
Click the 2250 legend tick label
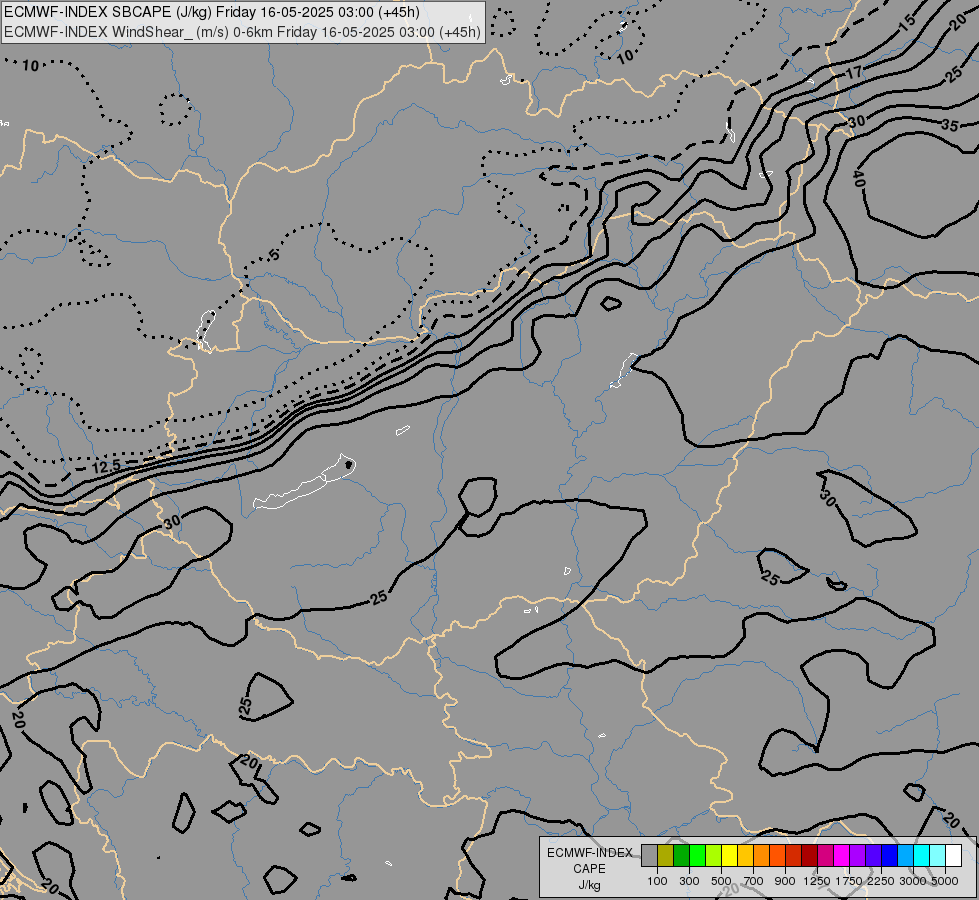pyautogui.click(x=881, y=881)
